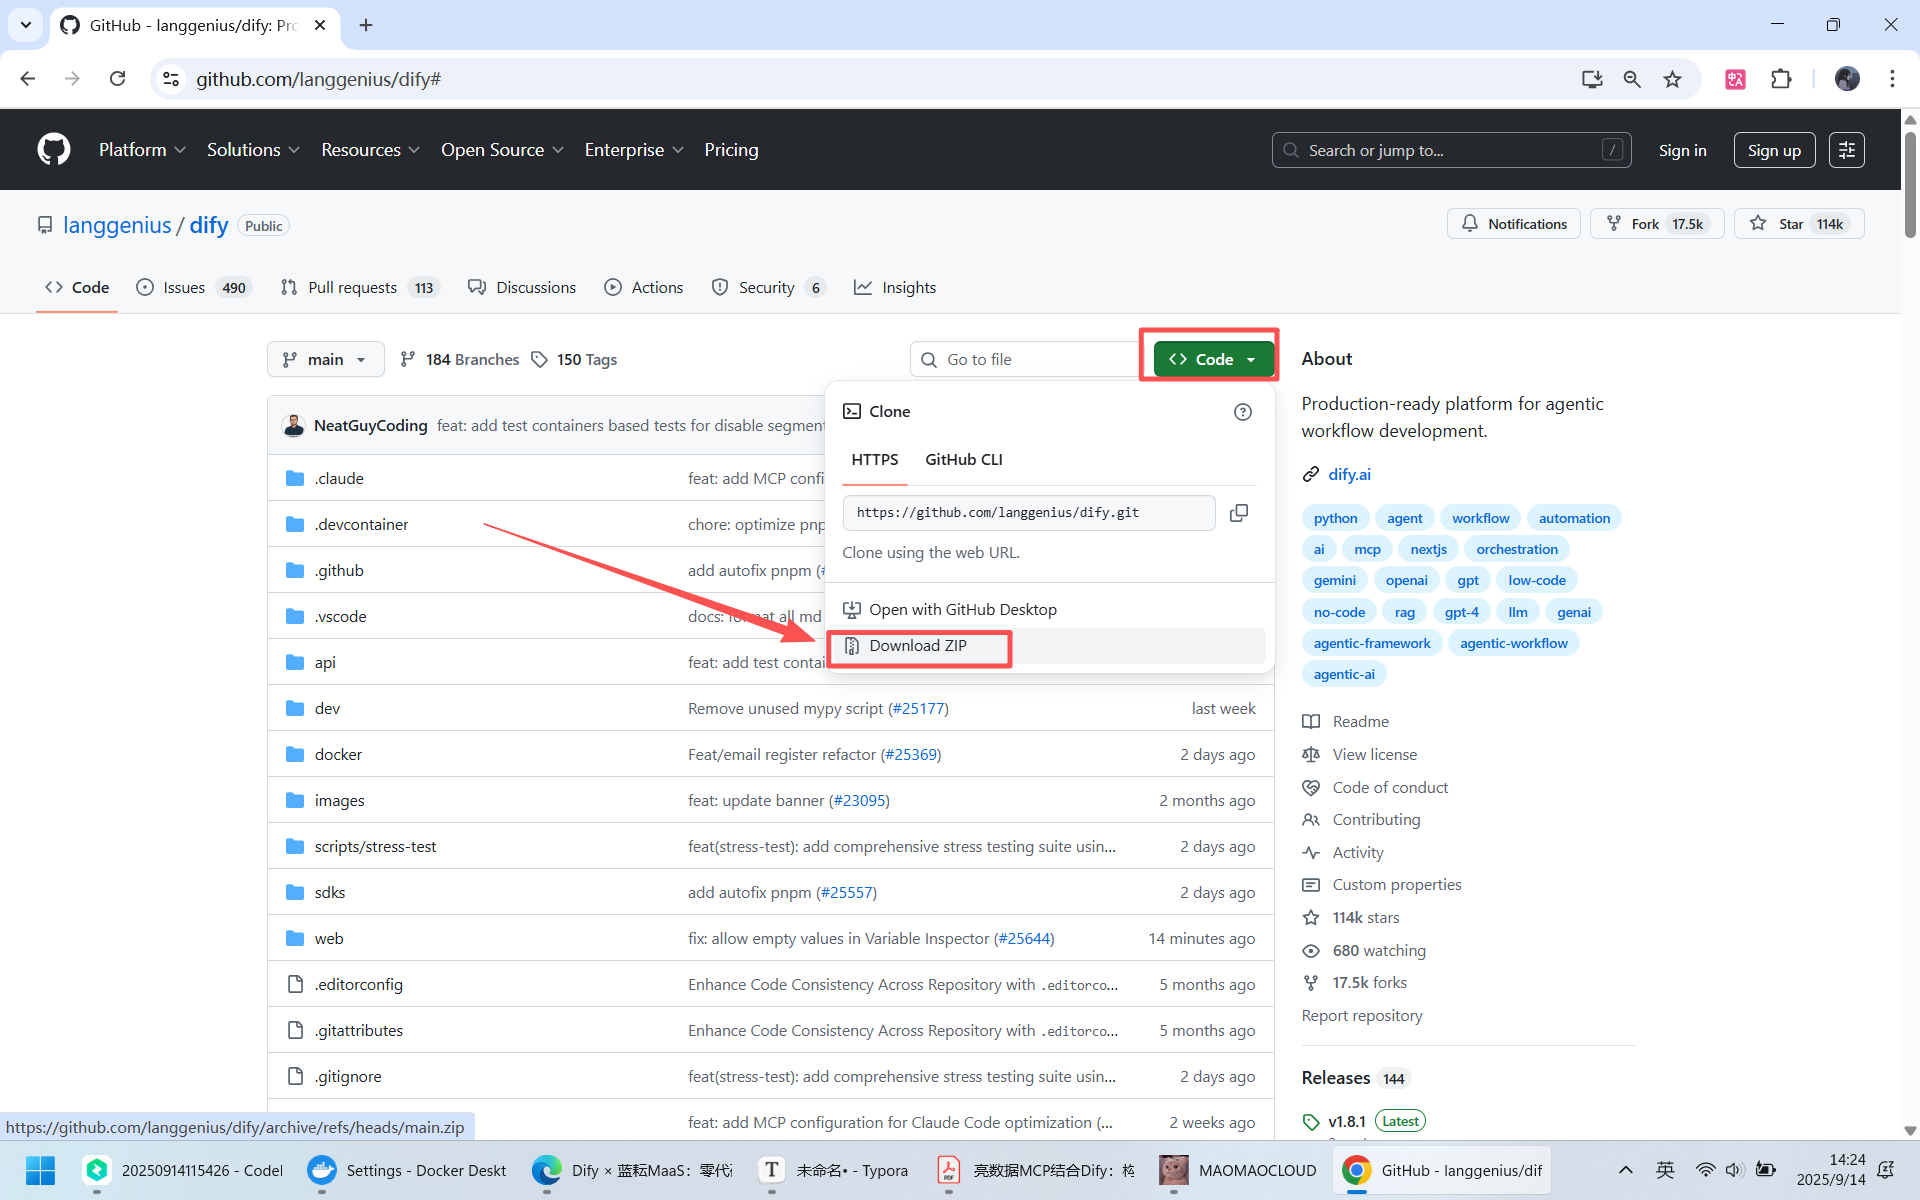Image resolution: width=1920 pixels, height=1200 pixels.
Task: Click the python topic tag
Action: [x=1335, y=518]
